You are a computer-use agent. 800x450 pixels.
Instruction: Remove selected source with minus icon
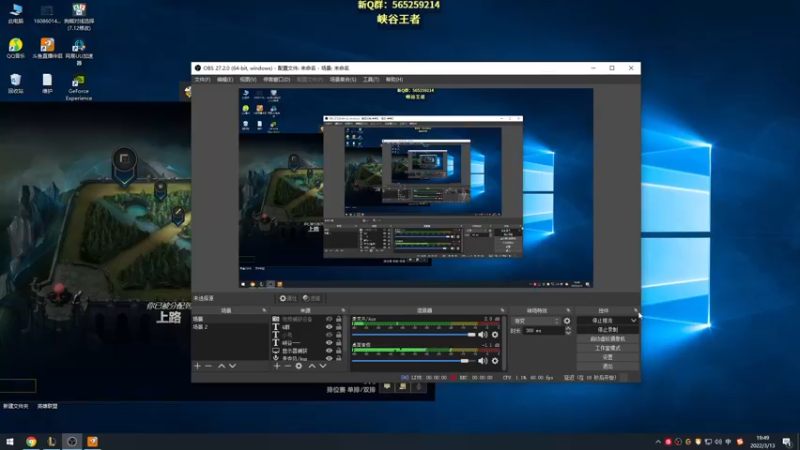pyautogui.click(x=288, y=366)
